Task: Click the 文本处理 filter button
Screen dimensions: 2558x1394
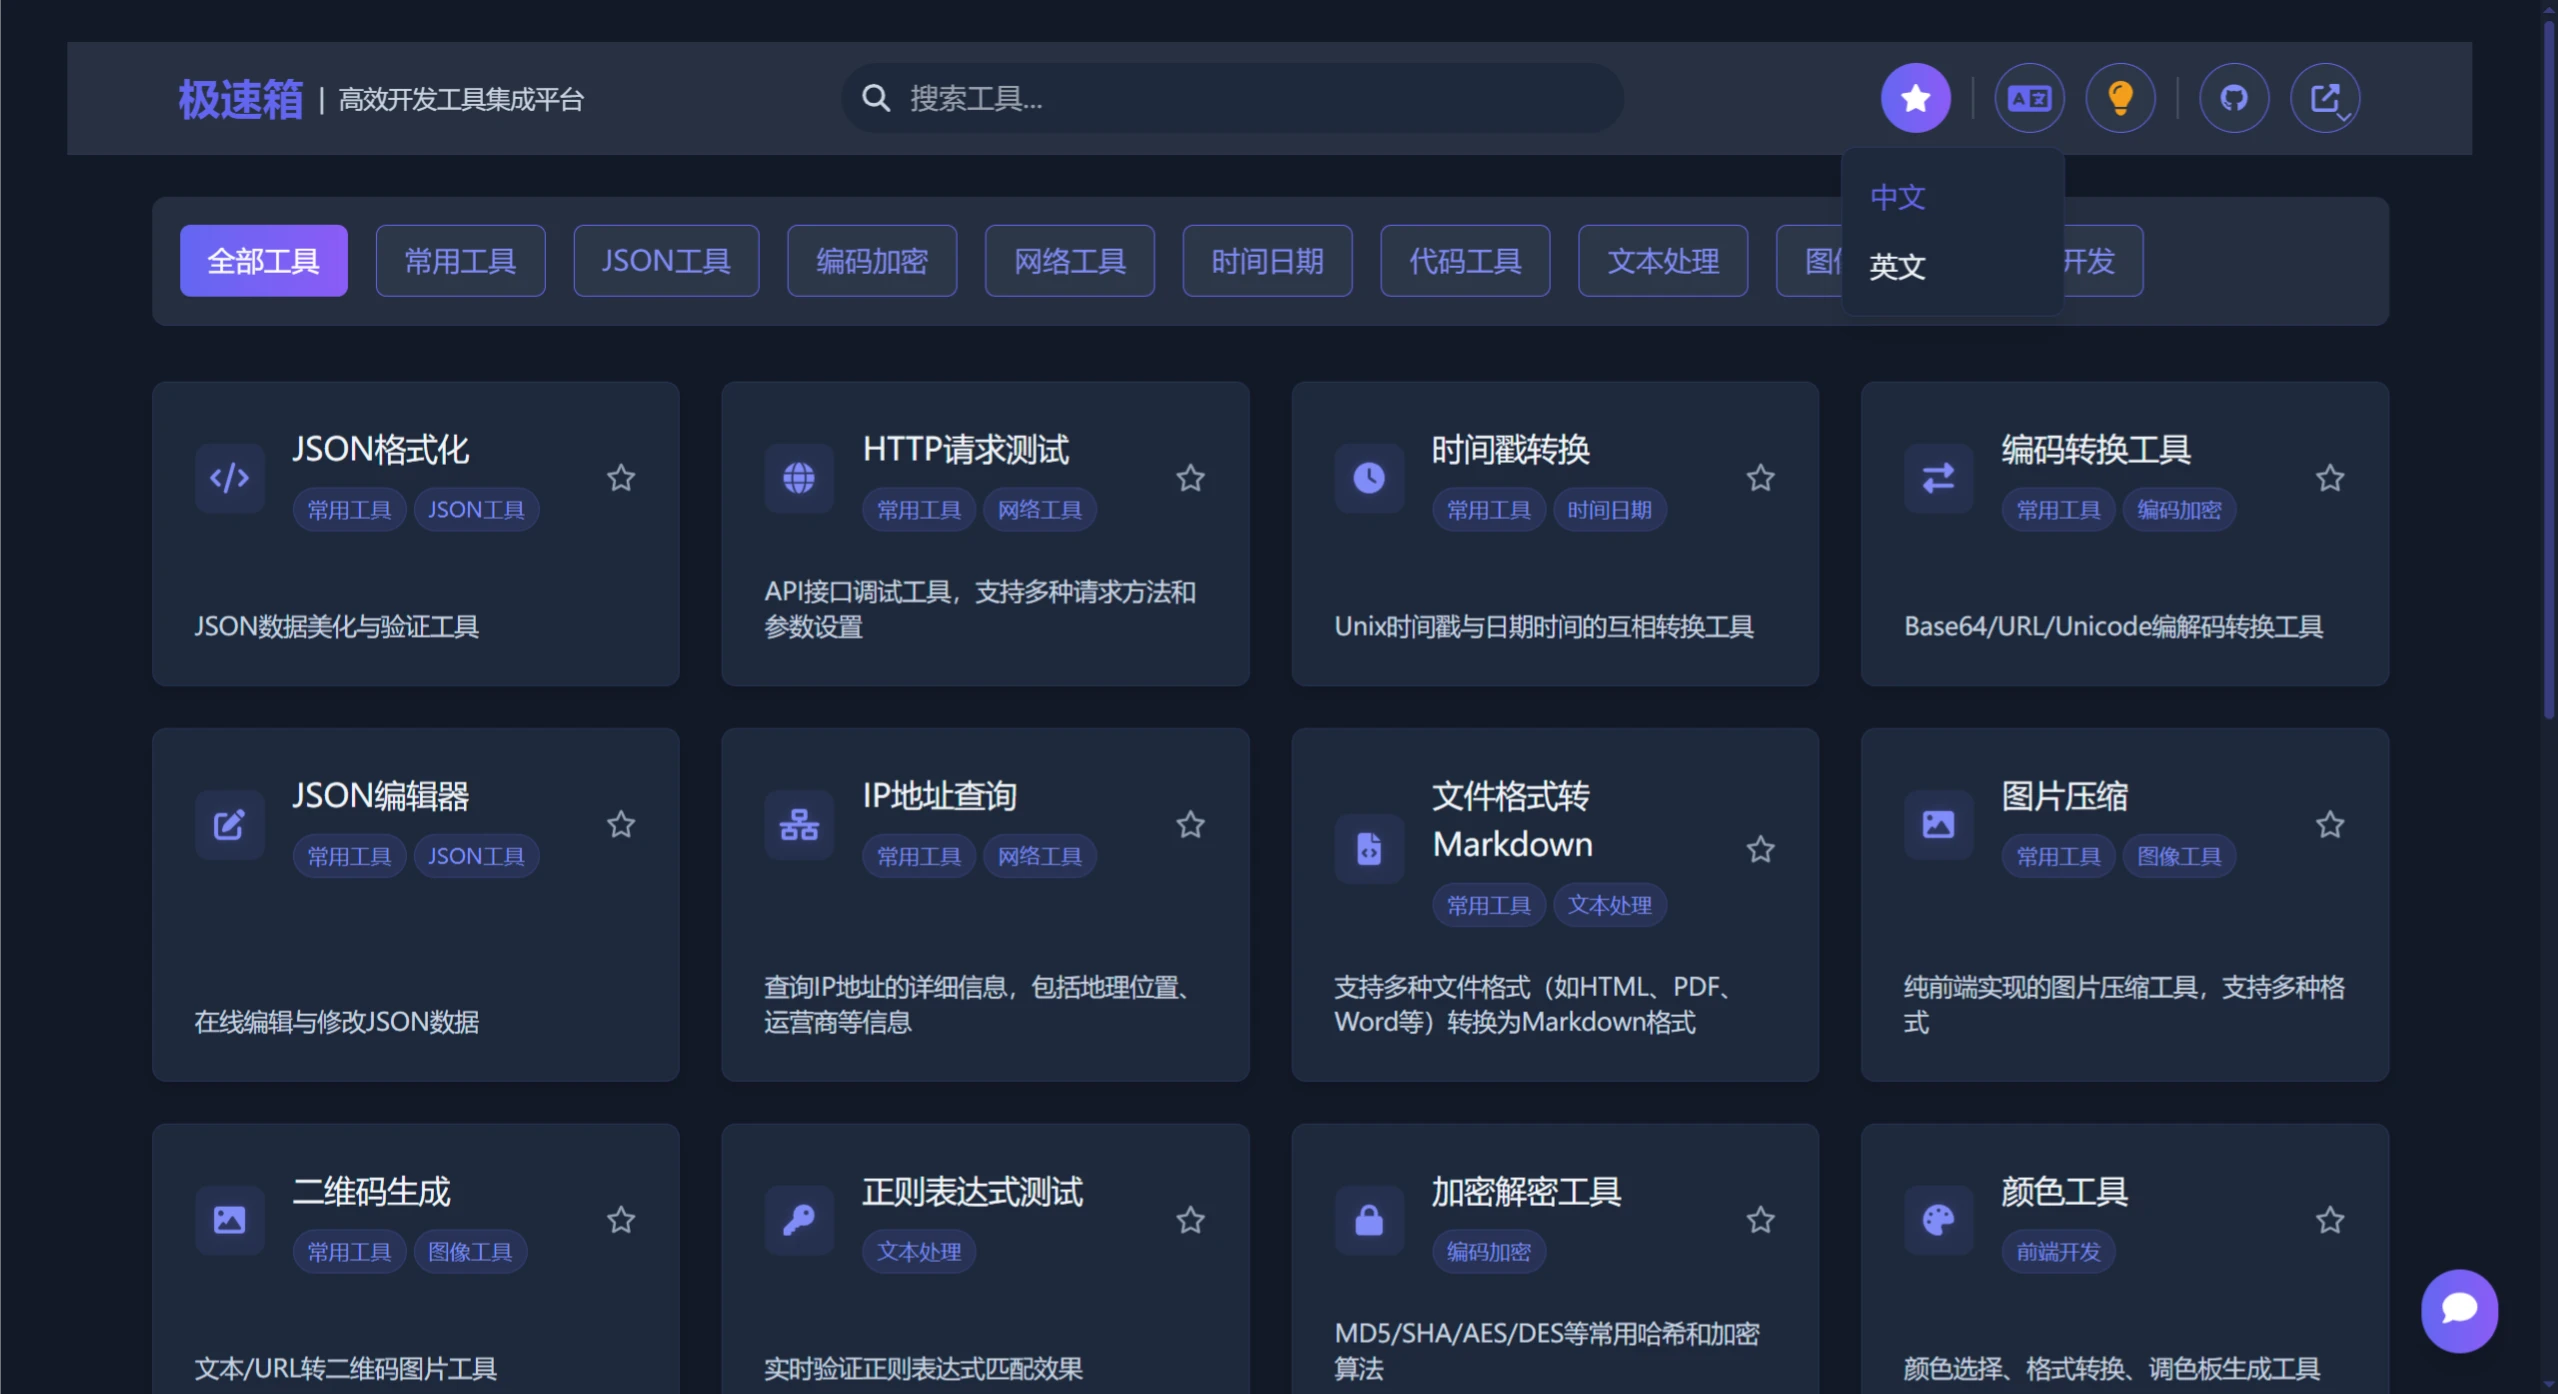Action: (1662, 261)
